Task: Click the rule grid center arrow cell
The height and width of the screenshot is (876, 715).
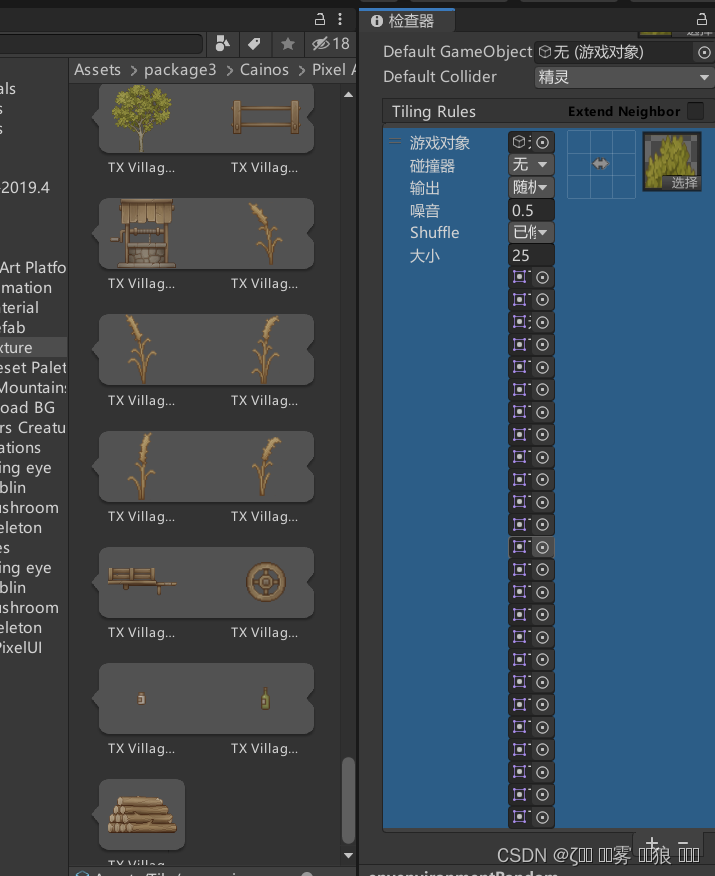Action: pos(600,164)
